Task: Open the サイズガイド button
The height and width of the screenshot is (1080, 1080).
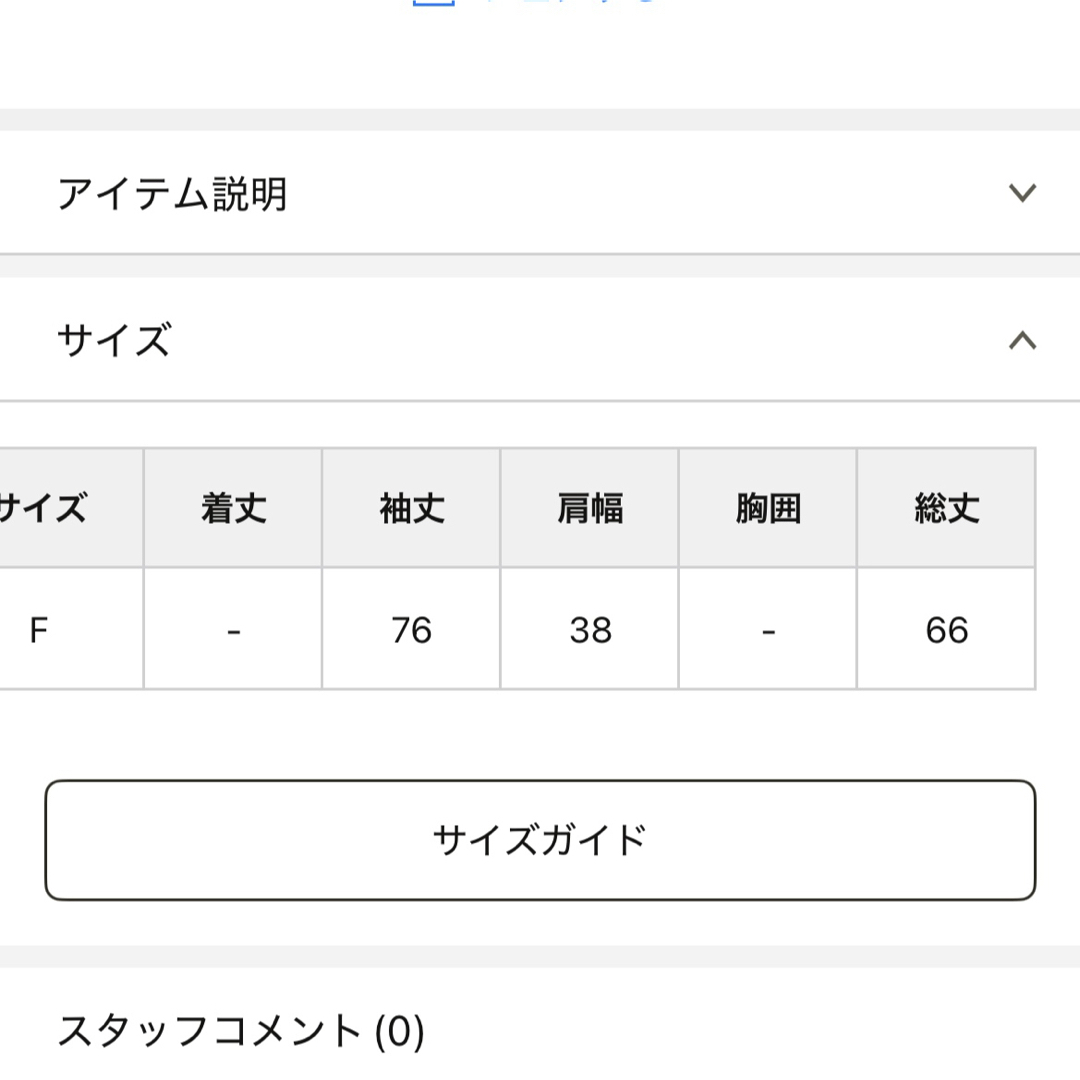Action: pos(540,840)
